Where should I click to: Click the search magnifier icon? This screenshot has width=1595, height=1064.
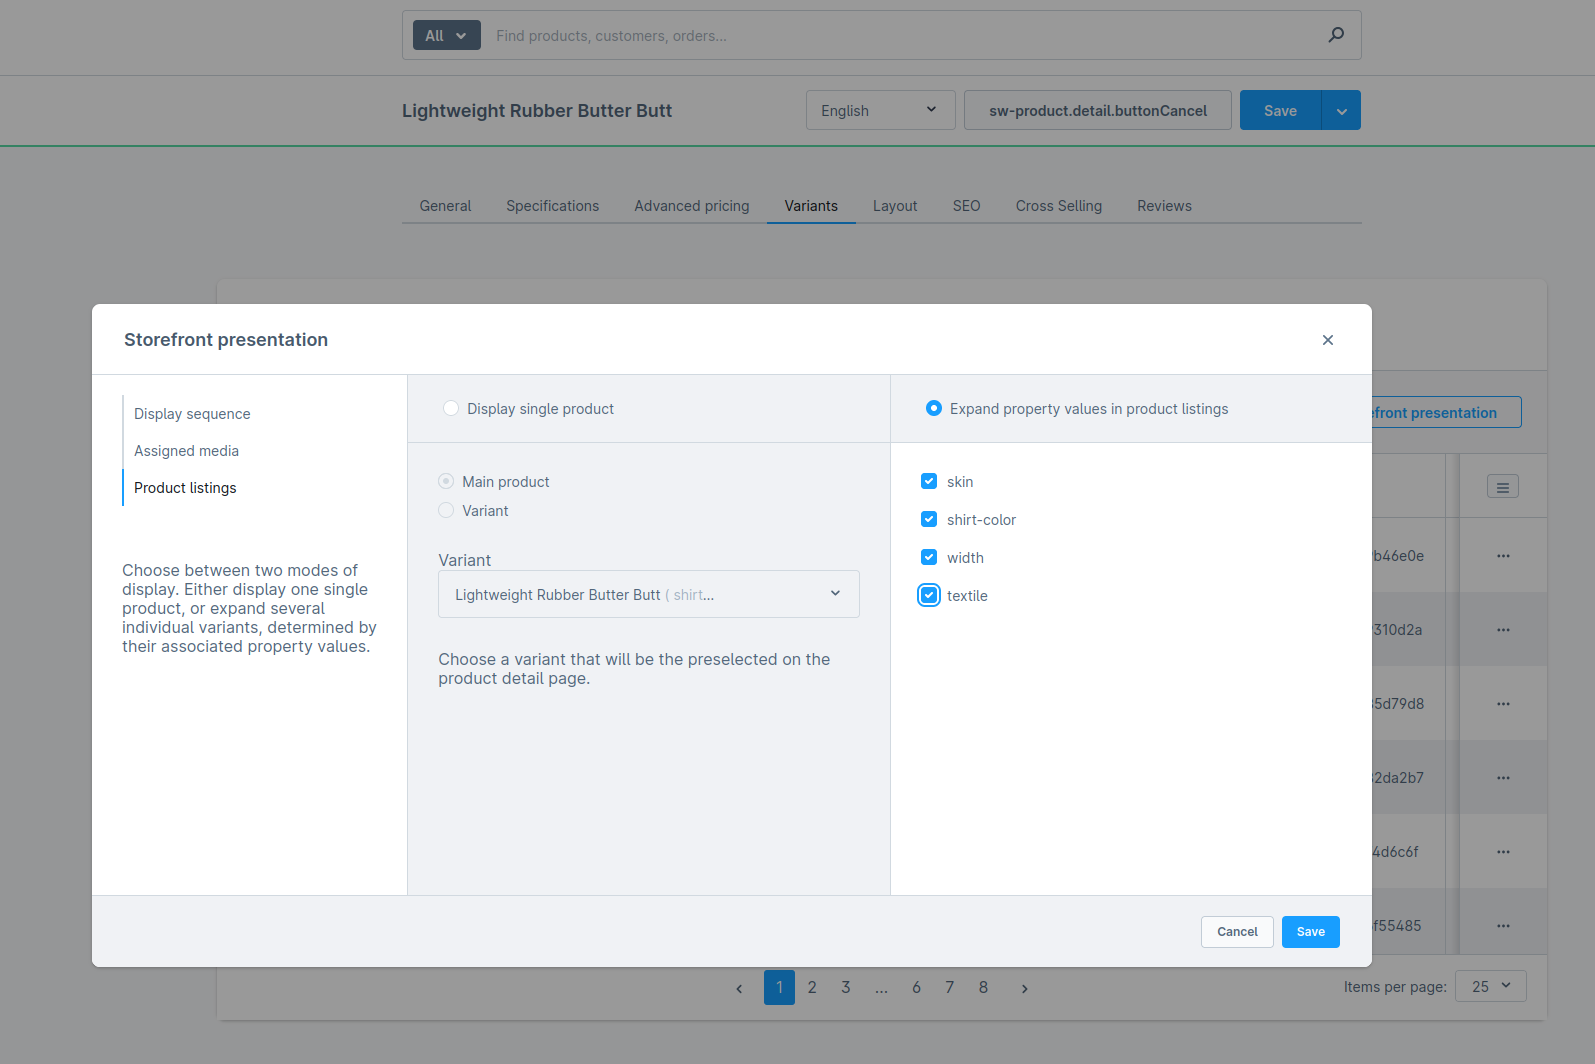[x=1335, y=35]
